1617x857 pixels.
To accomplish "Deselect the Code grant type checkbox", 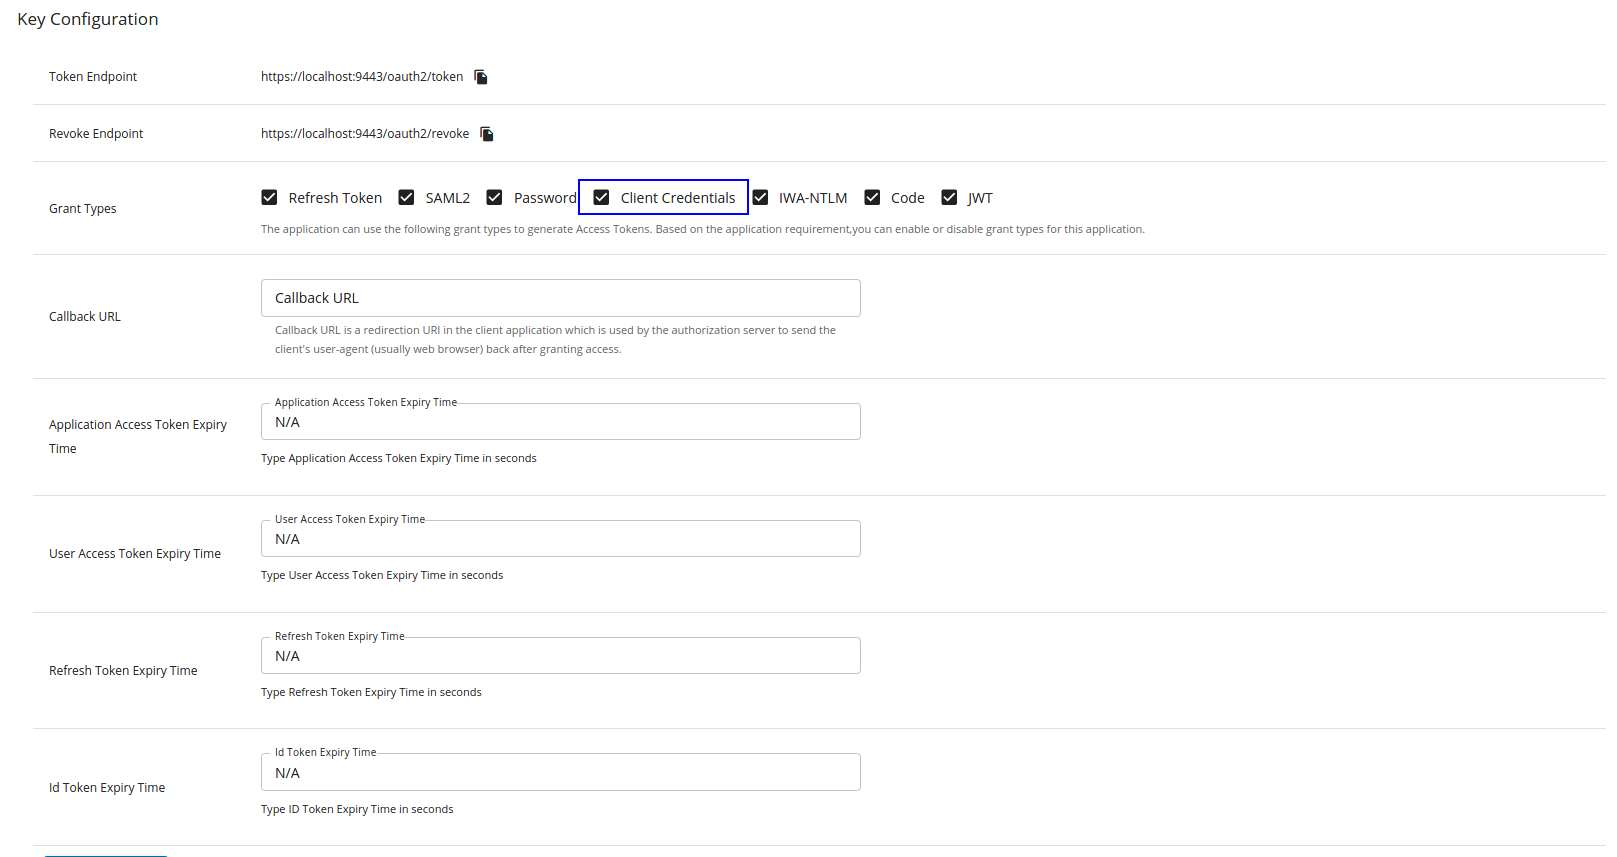I will coord(872,198).
